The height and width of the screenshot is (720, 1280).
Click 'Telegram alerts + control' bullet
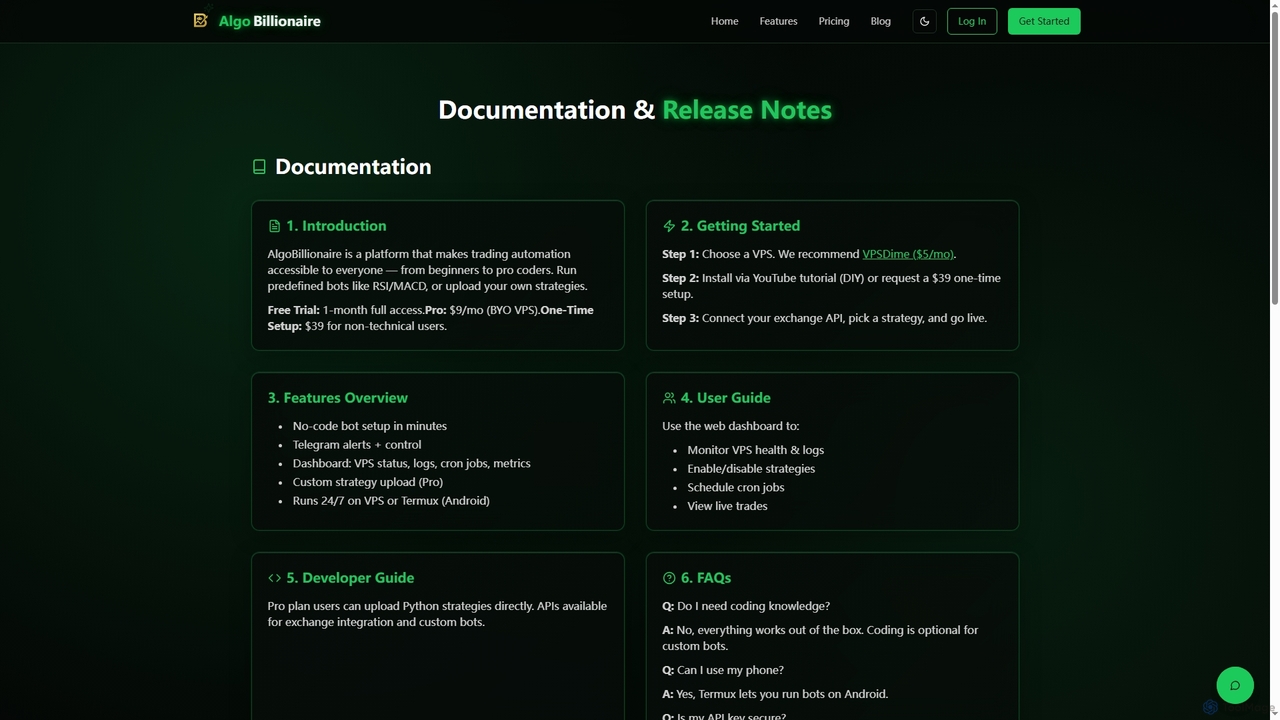[x=357, y=445]
